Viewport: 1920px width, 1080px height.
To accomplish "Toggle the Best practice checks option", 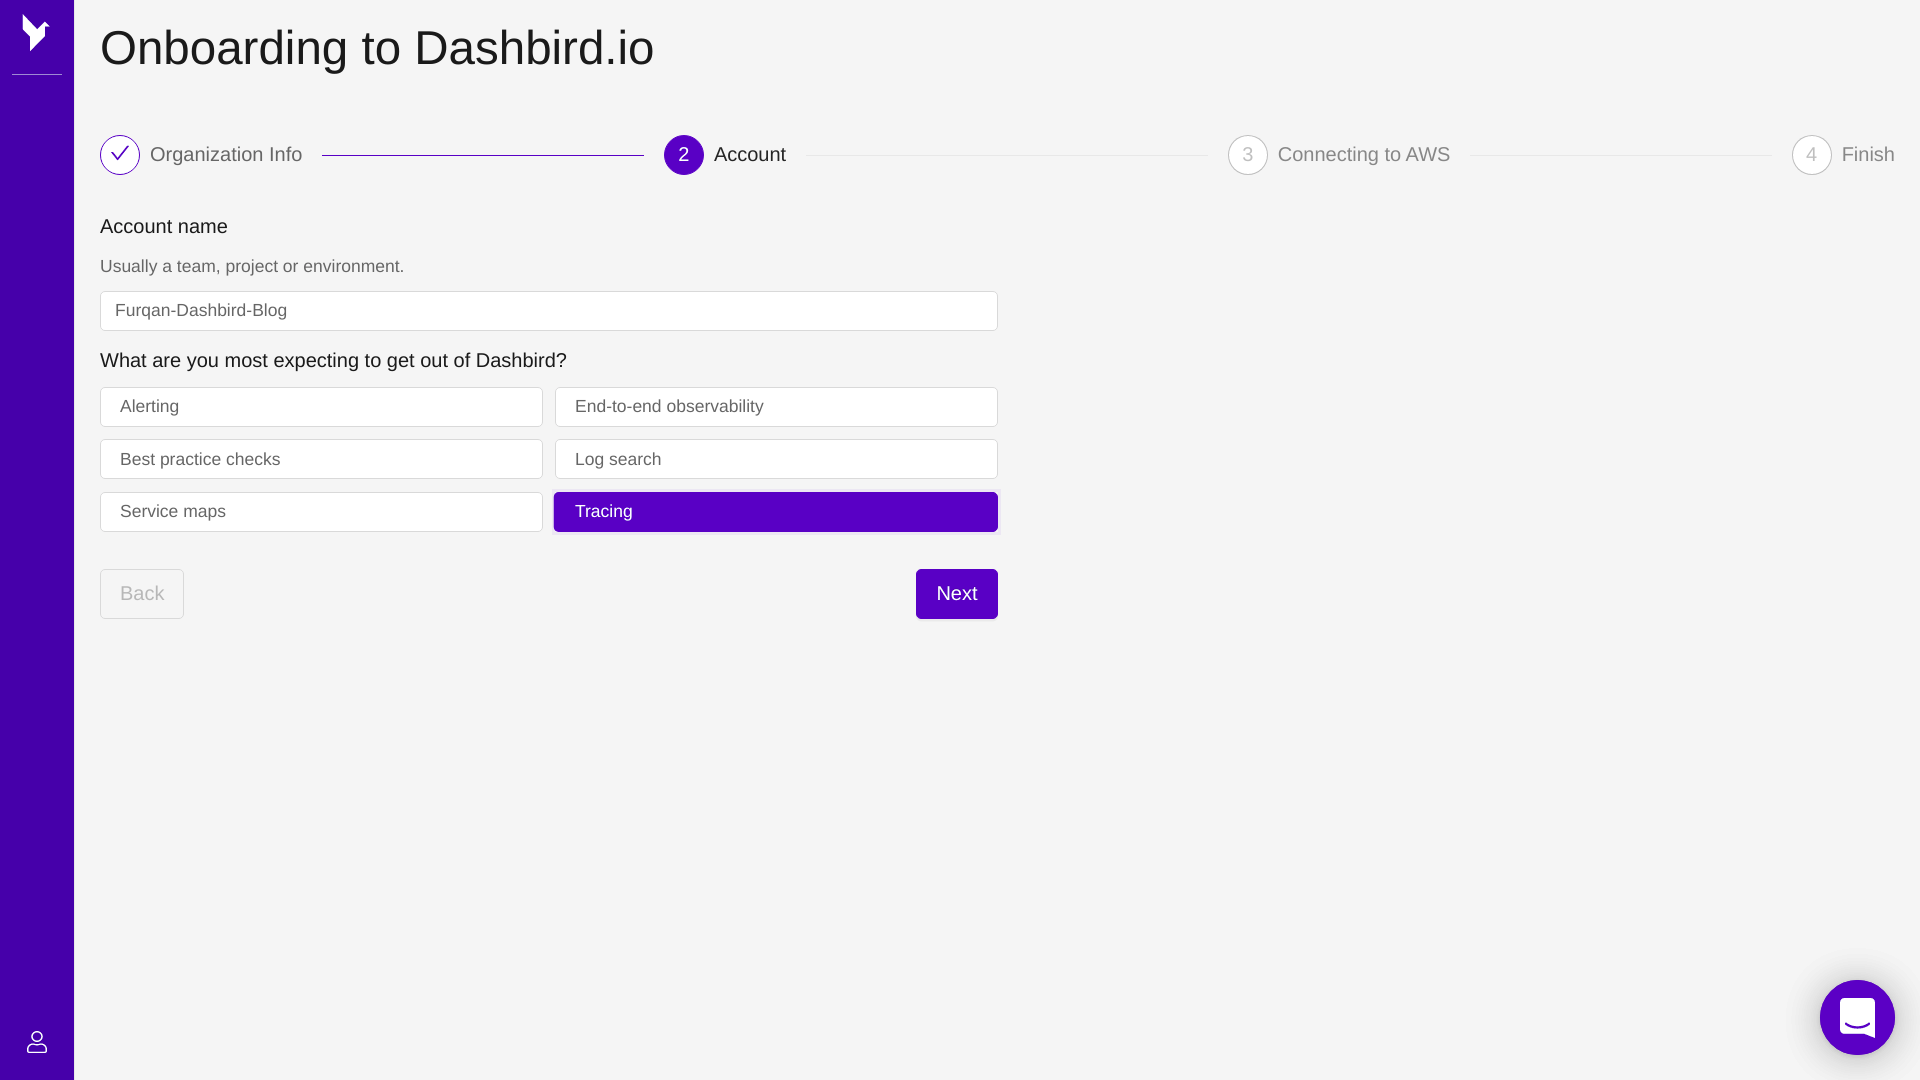I will tap(322, 459).
